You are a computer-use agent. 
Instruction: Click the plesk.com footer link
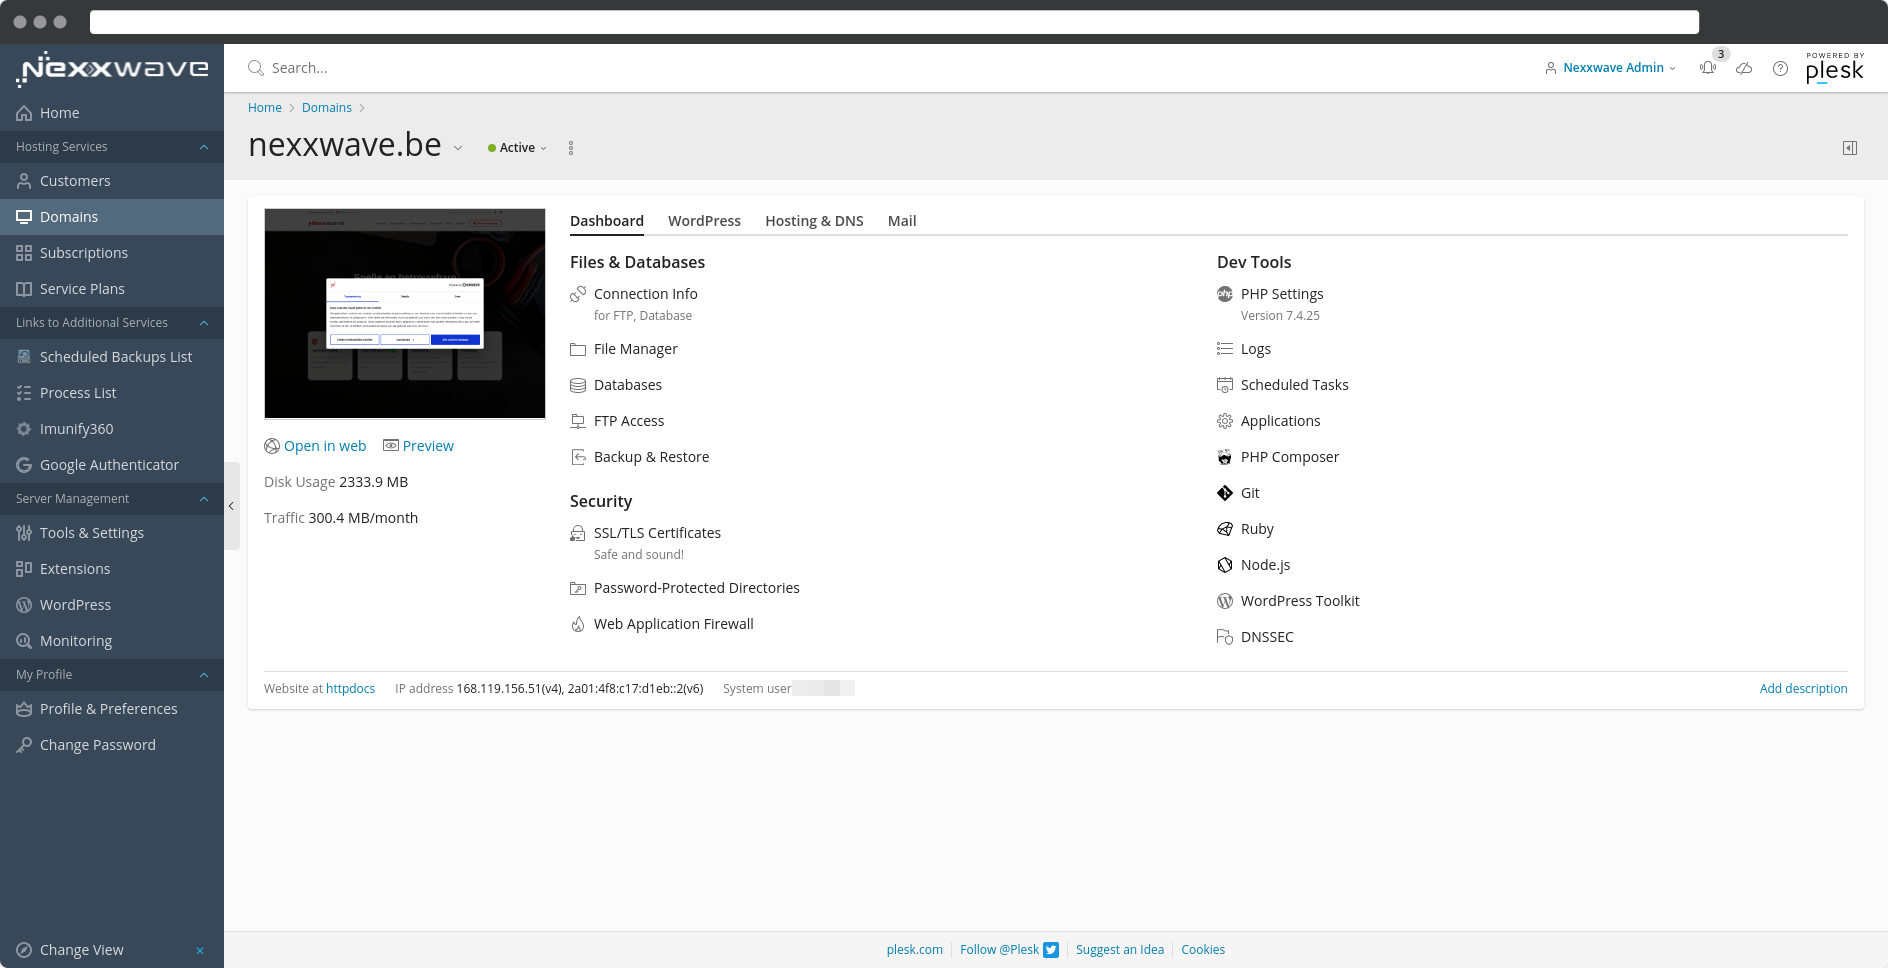[x=914, y=950]
